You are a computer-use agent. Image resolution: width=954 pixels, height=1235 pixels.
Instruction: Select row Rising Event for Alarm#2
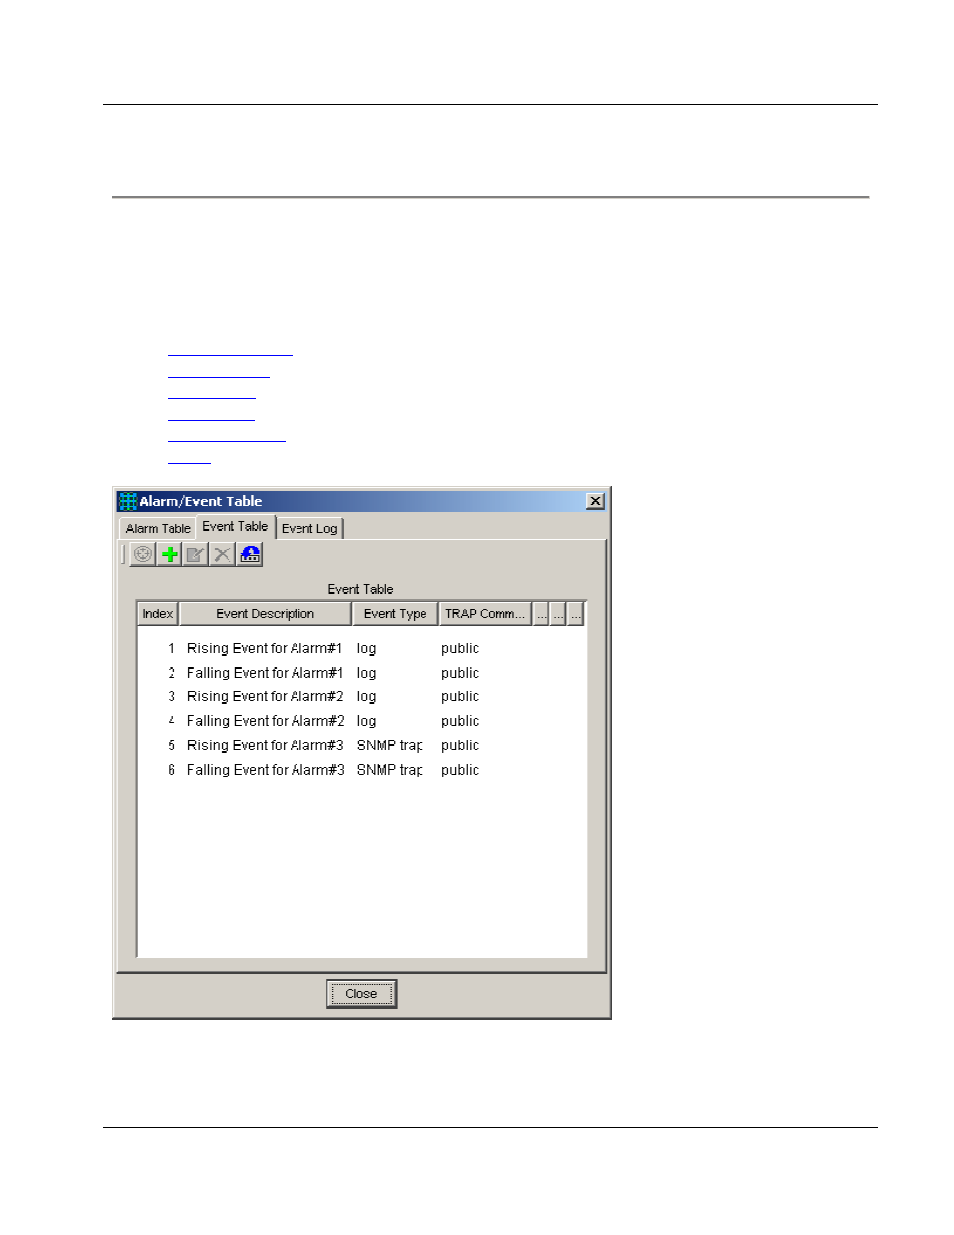point(361,696)
